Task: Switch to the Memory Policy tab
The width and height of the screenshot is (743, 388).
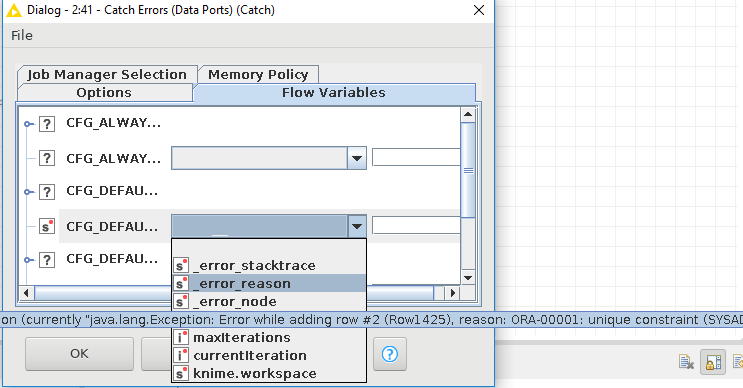Action: click(258, 74)
